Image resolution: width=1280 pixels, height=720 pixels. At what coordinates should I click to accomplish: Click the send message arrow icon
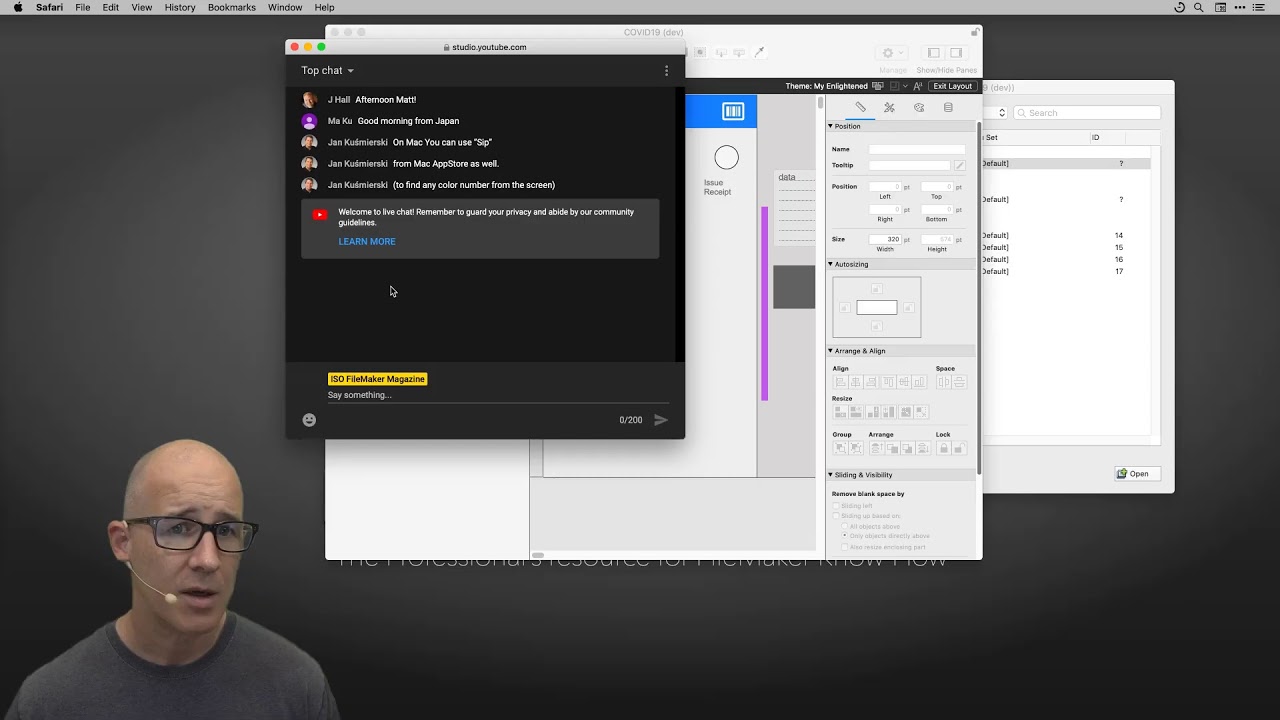coord(661,420)
